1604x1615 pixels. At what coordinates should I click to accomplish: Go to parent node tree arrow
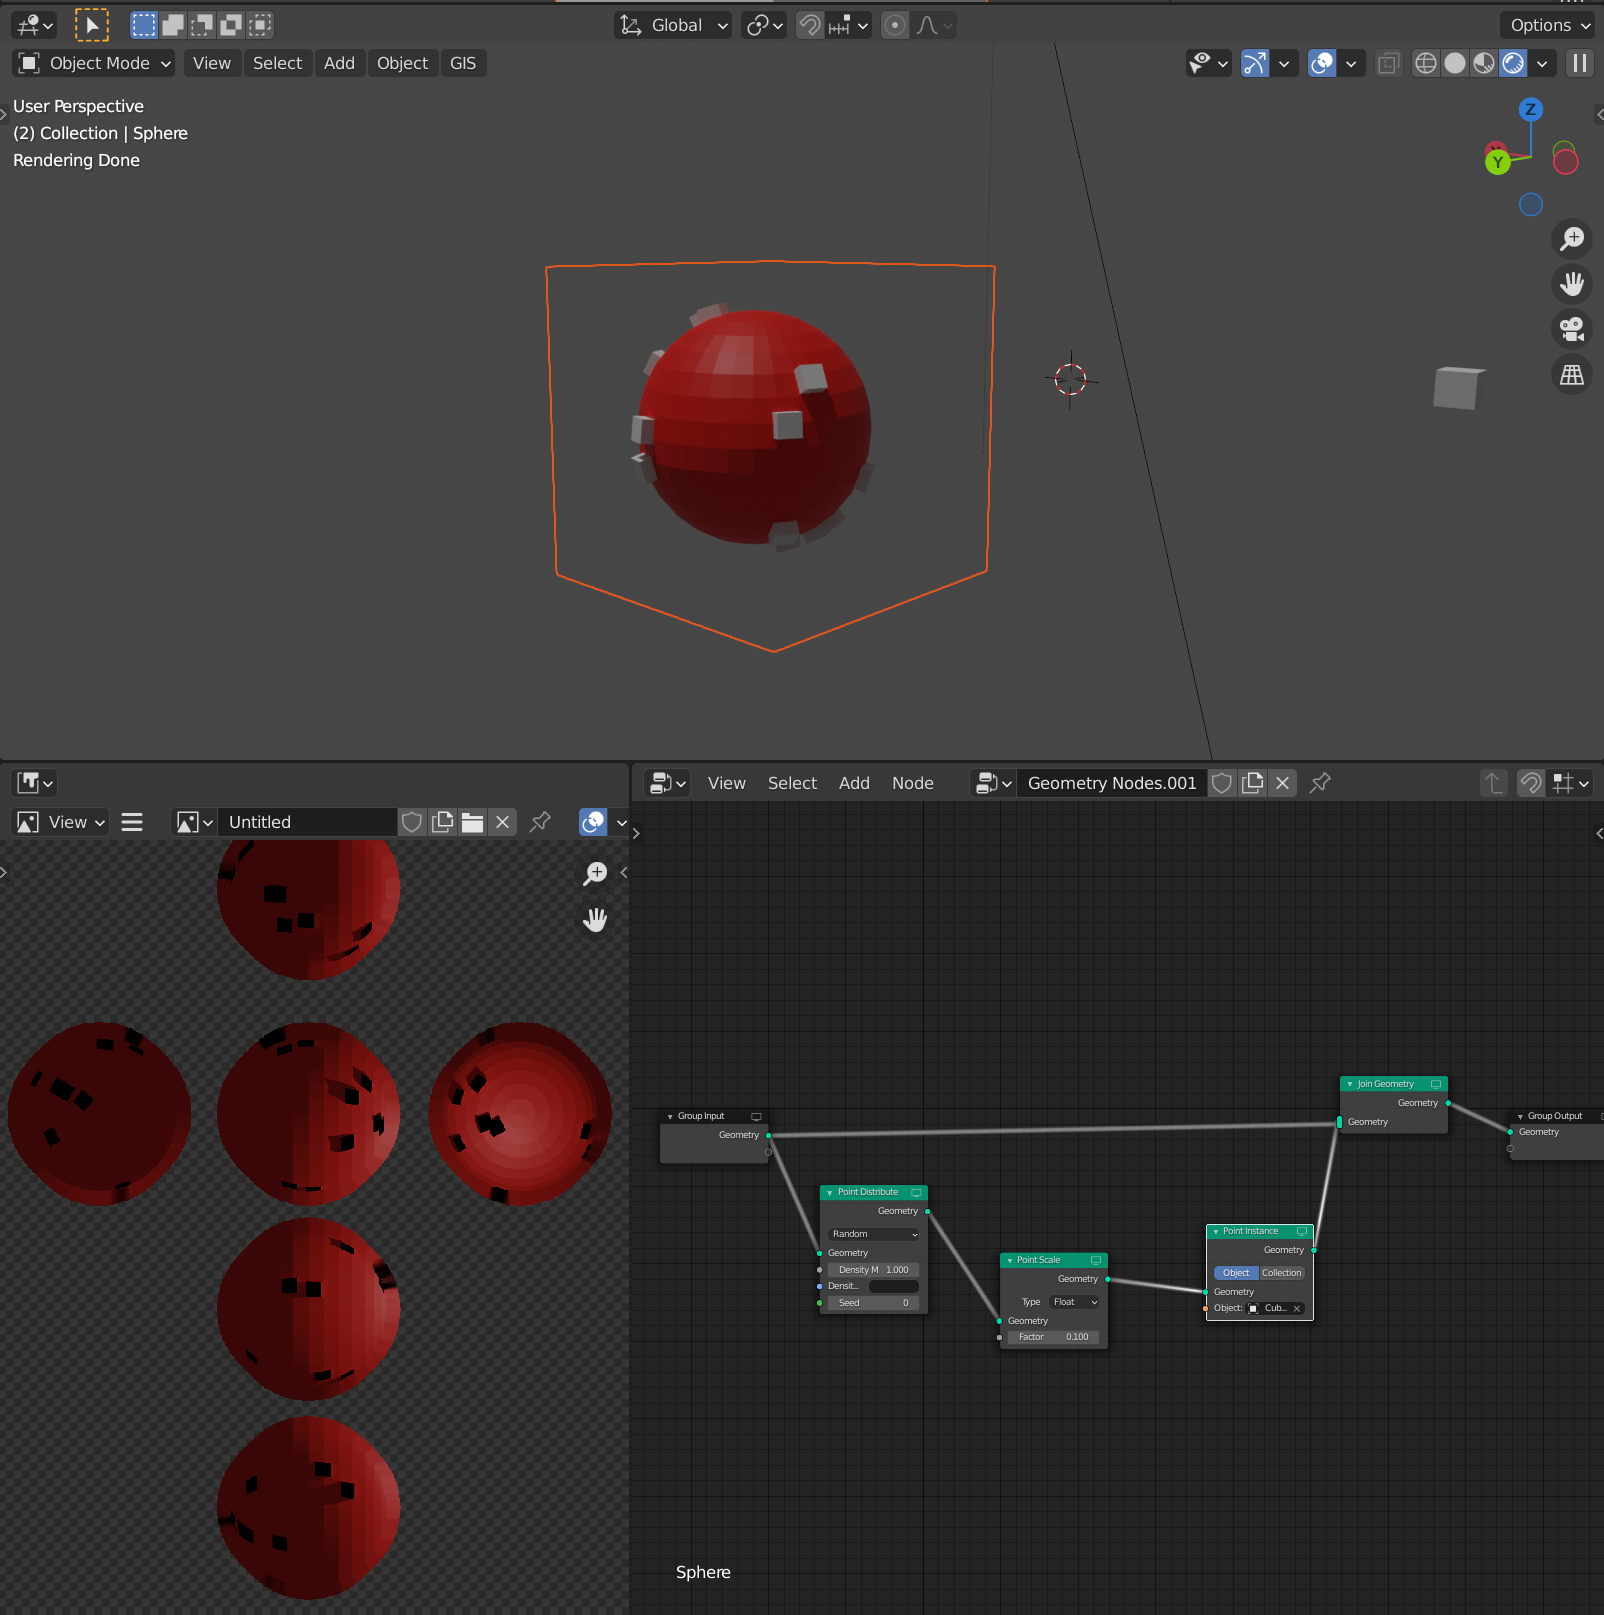click(x=1493, y=783)
